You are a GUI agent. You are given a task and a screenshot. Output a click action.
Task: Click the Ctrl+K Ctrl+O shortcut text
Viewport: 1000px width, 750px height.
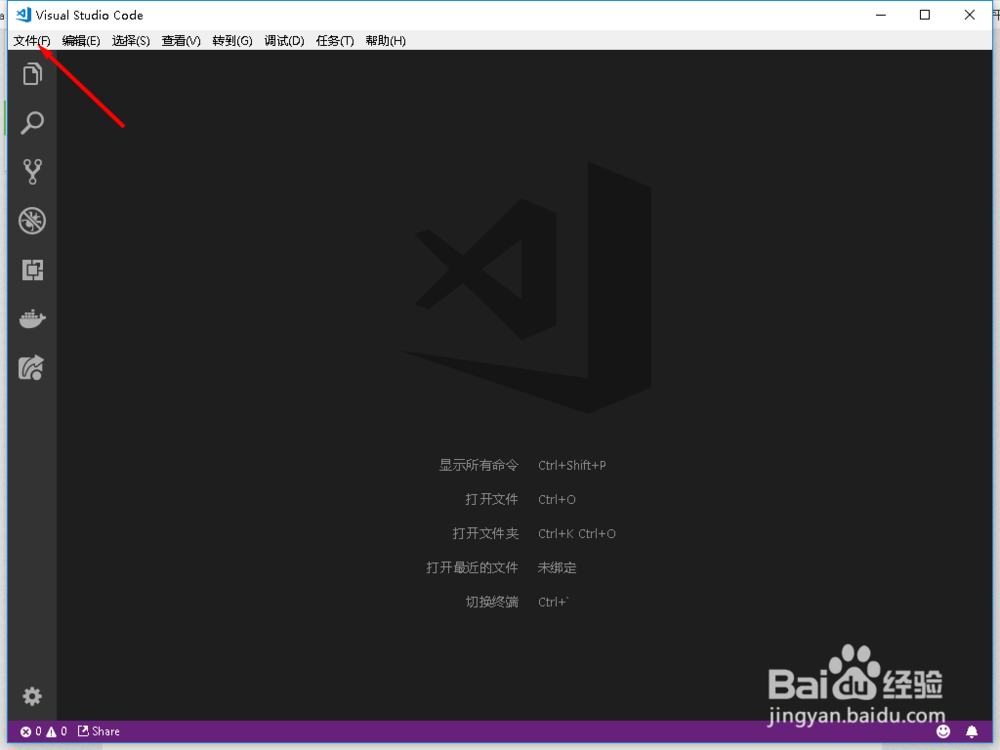tap(577, 534)
